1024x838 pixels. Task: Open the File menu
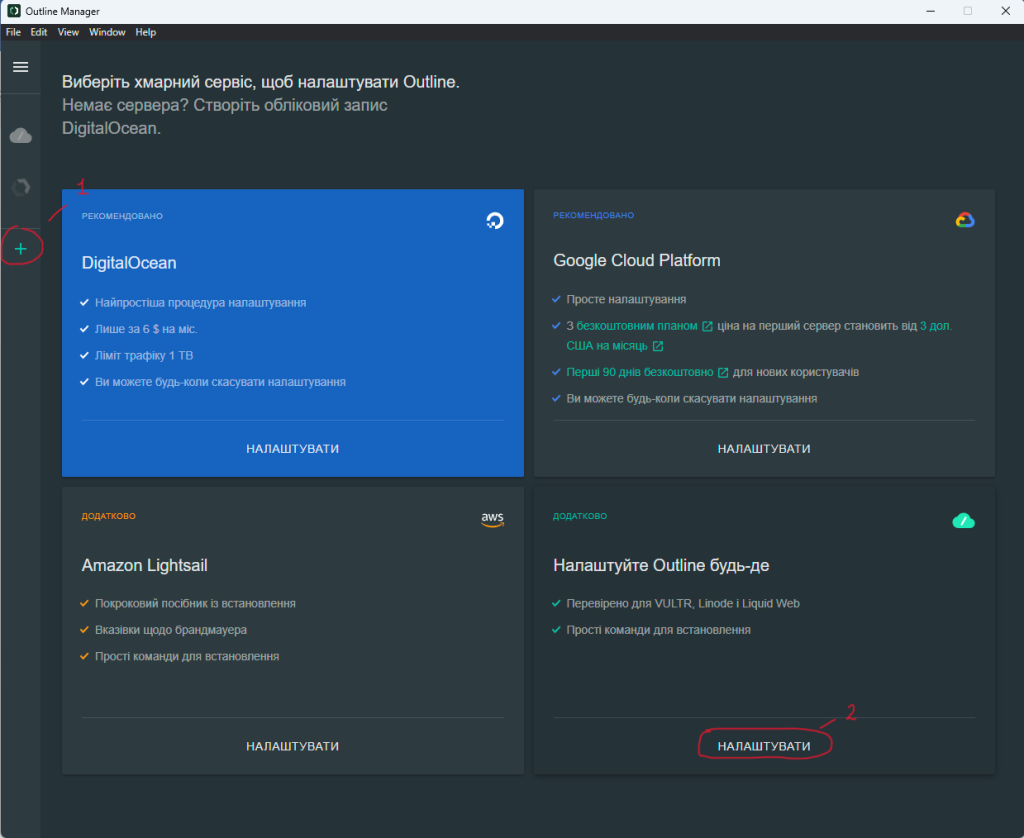click(x=13, y=32)
